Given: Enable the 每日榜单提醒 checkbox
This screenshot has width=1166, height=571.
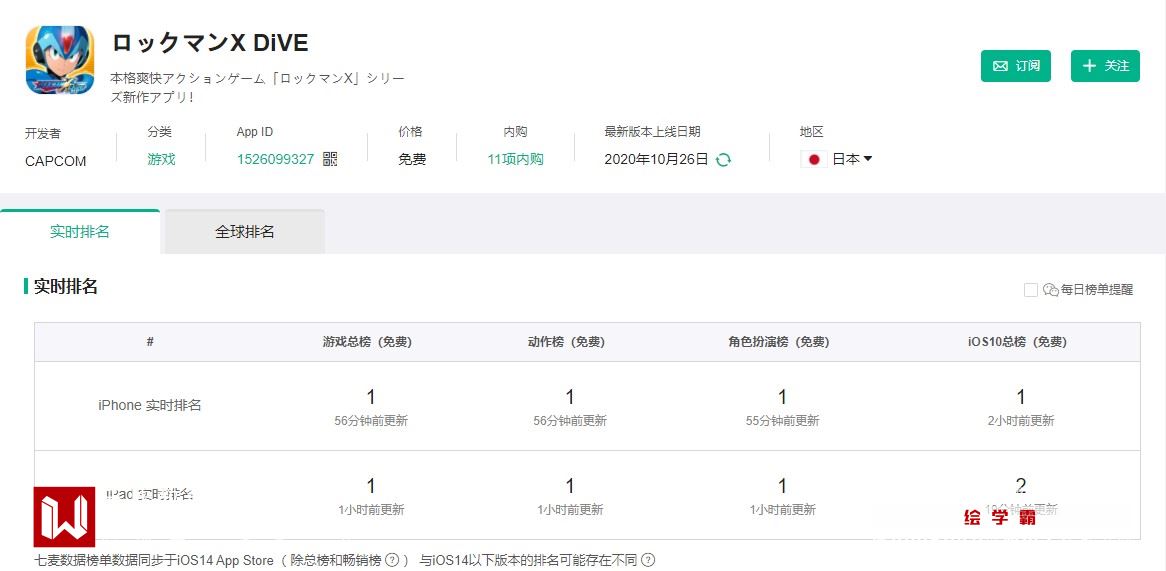Looking at the screenshot, I should (x=1030, y=290).
